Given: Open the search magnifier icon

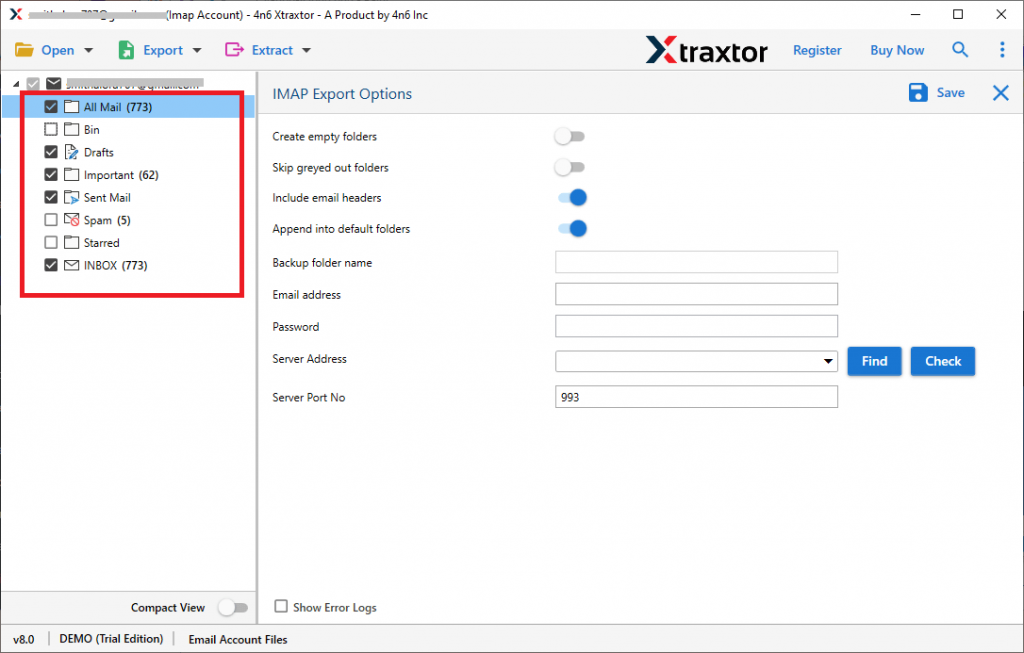Looking at the screenshot, I should pos(959,49).
